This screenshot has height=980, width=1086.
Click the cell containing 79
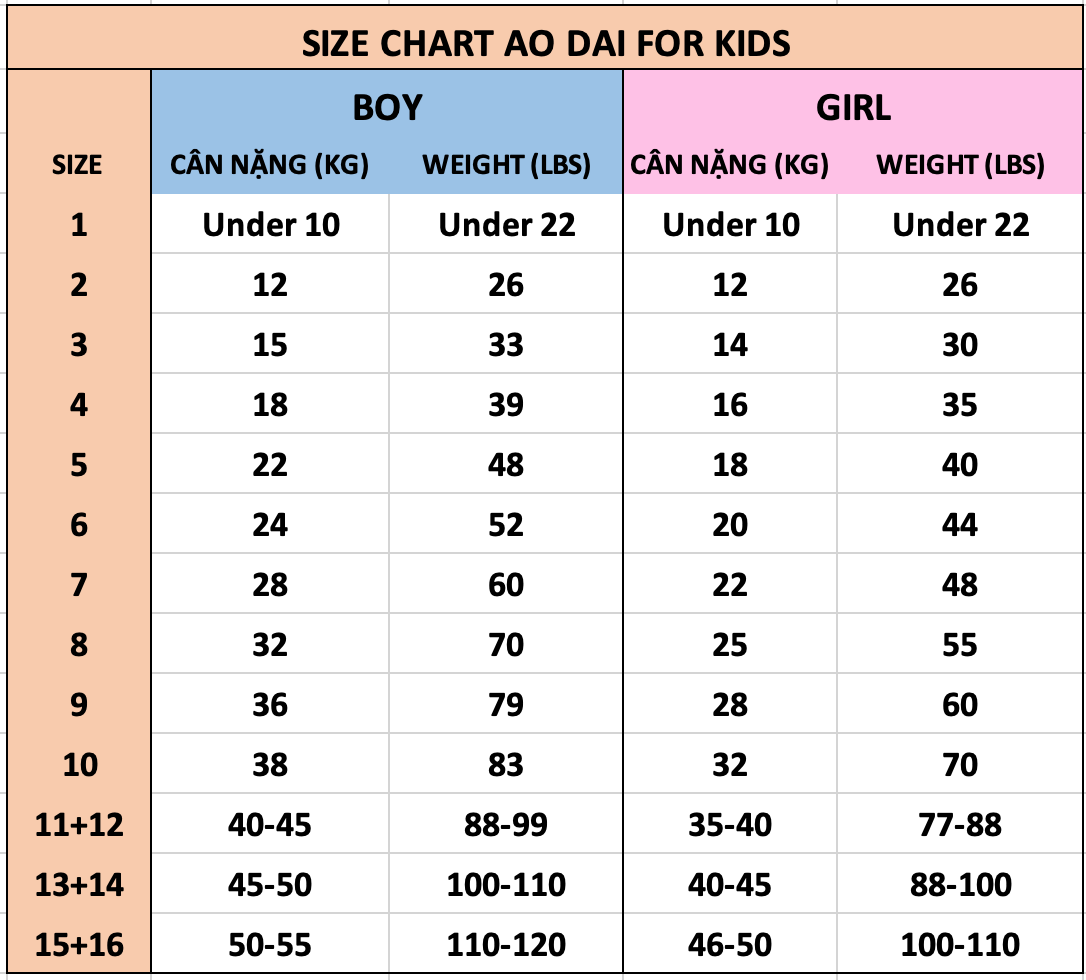[x=506, y=705]
